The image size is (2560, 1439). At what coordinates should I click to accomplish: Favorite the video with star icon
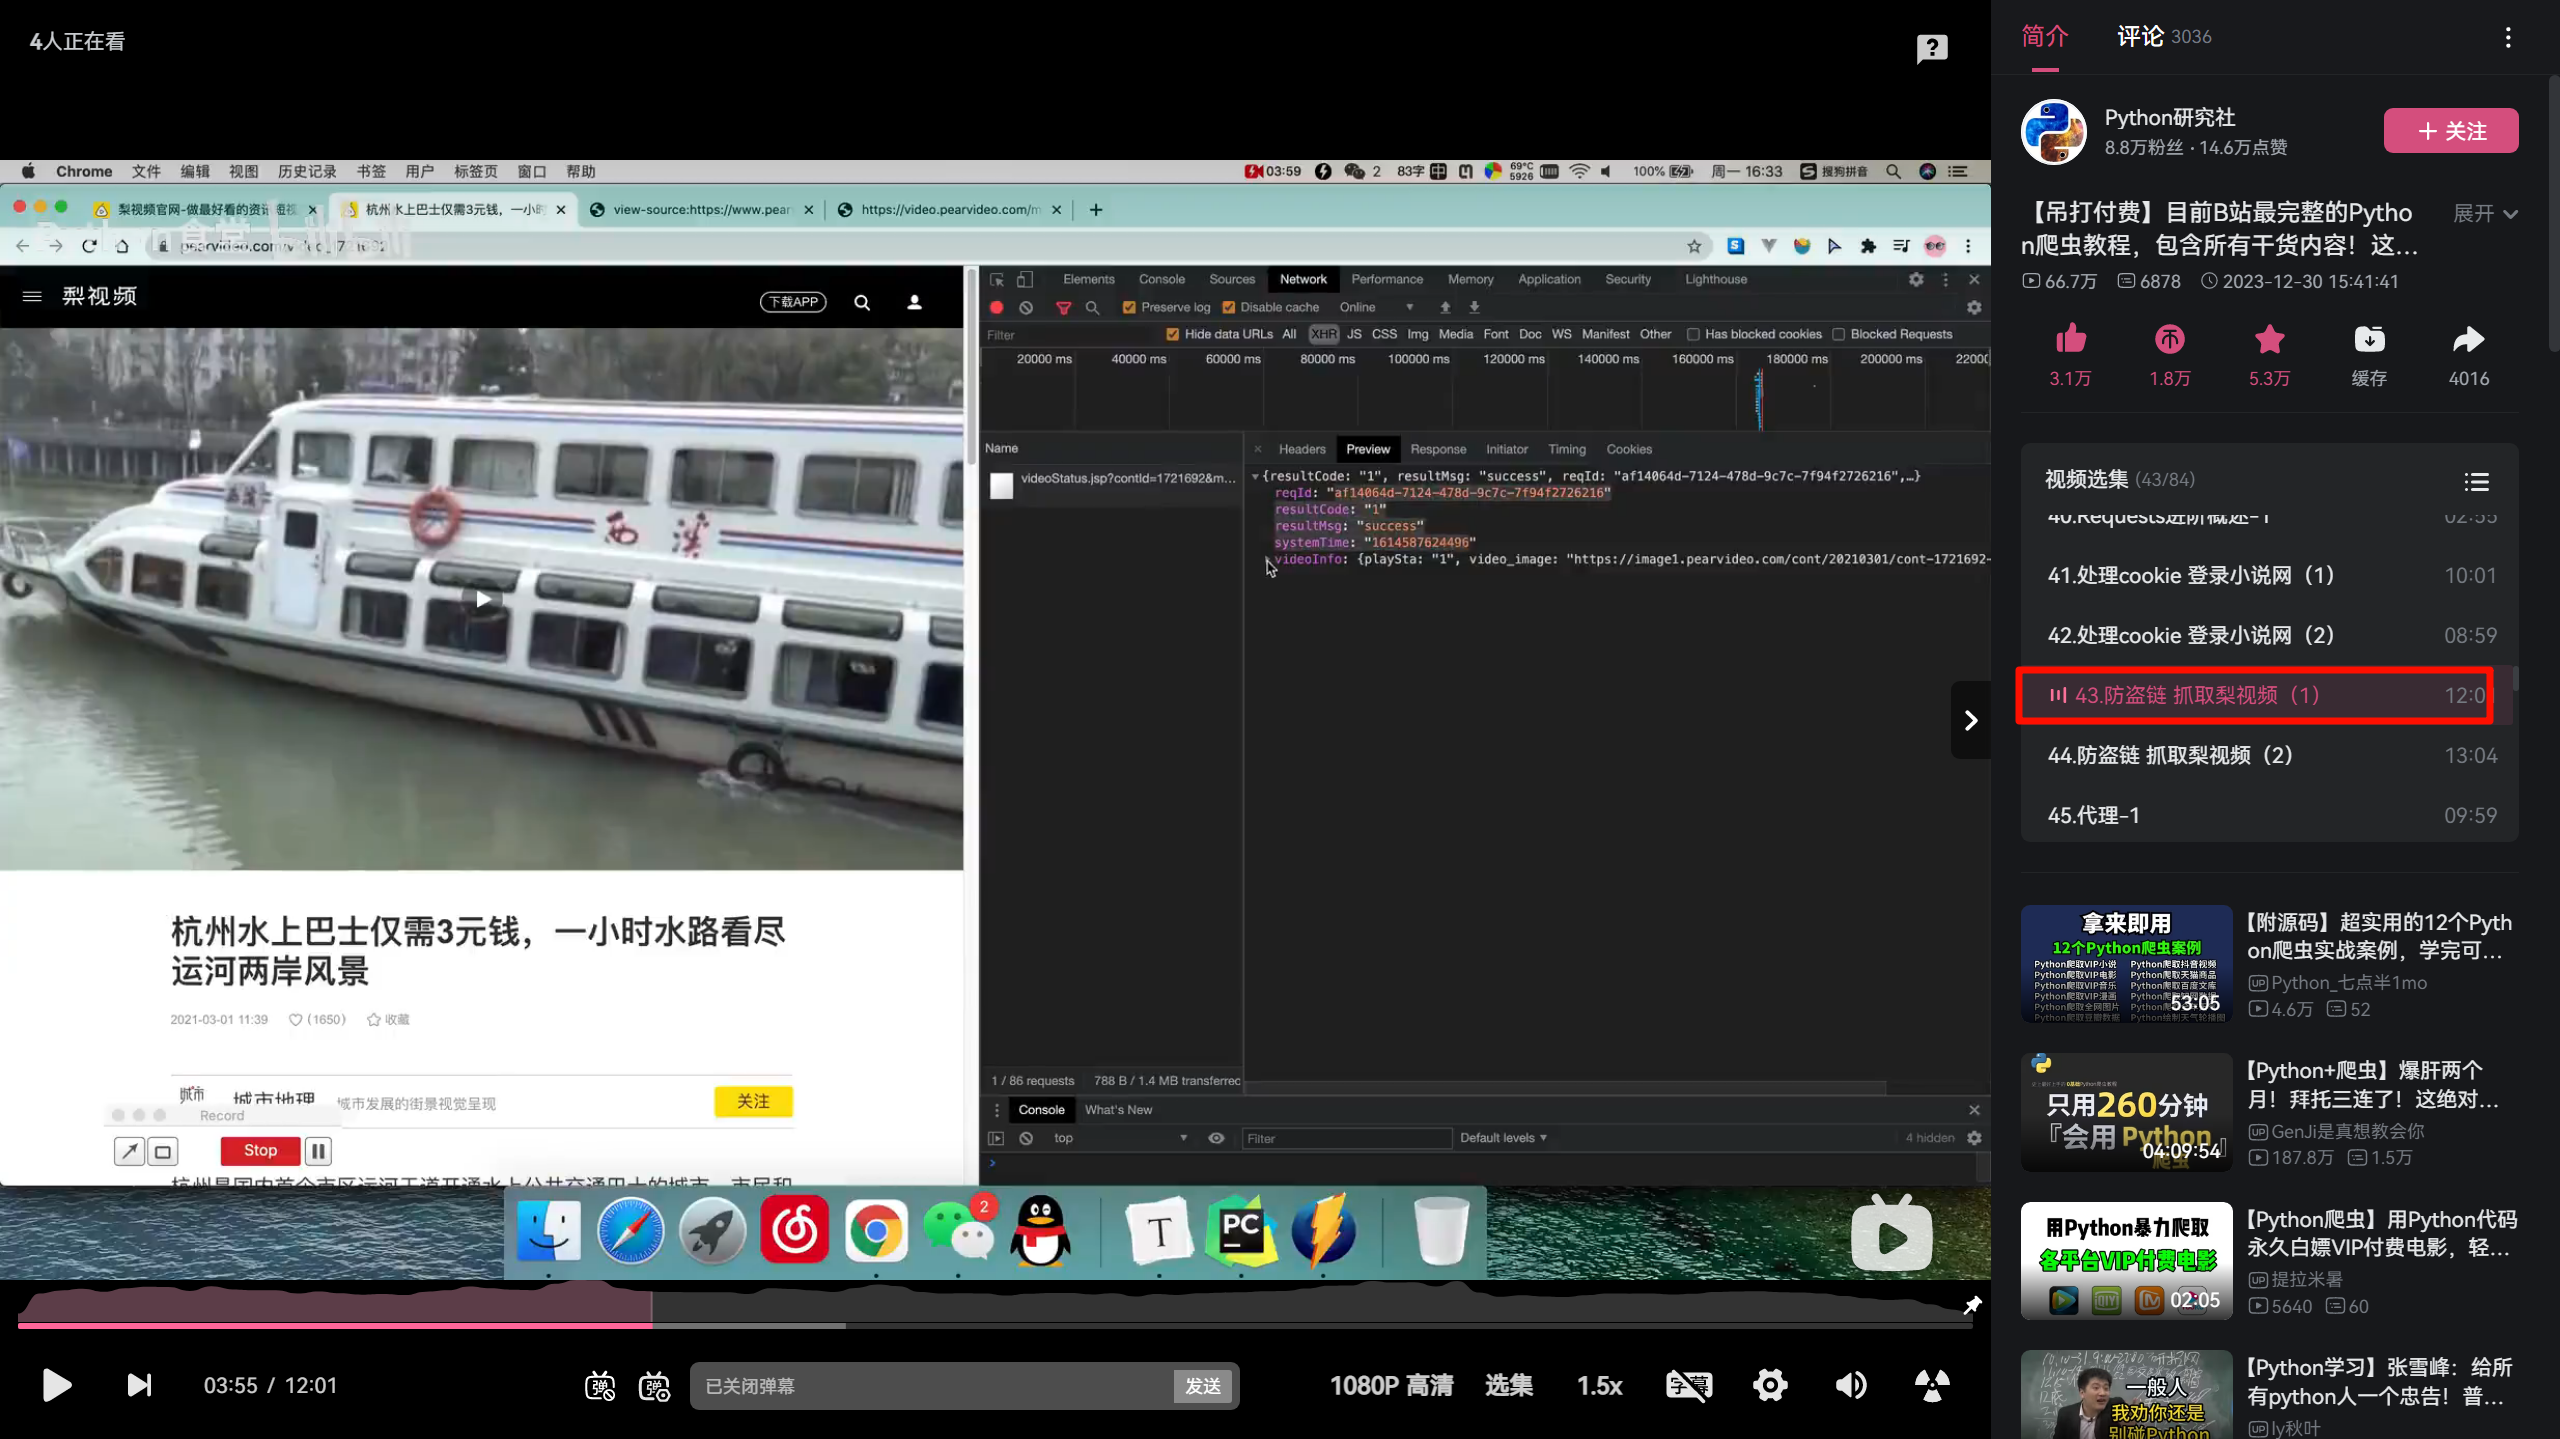[x=2269, y=340]
